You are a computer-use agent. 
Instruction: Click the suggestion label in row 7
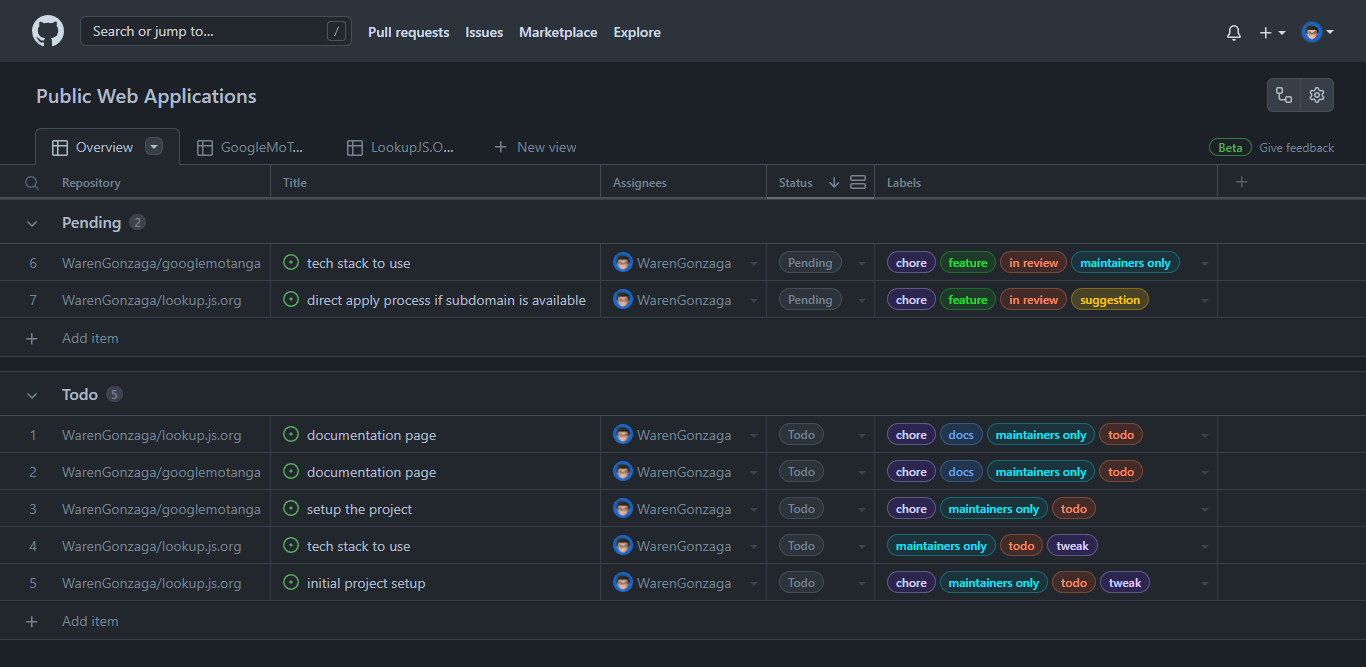pyautogui.click(x=1110, y=300)
